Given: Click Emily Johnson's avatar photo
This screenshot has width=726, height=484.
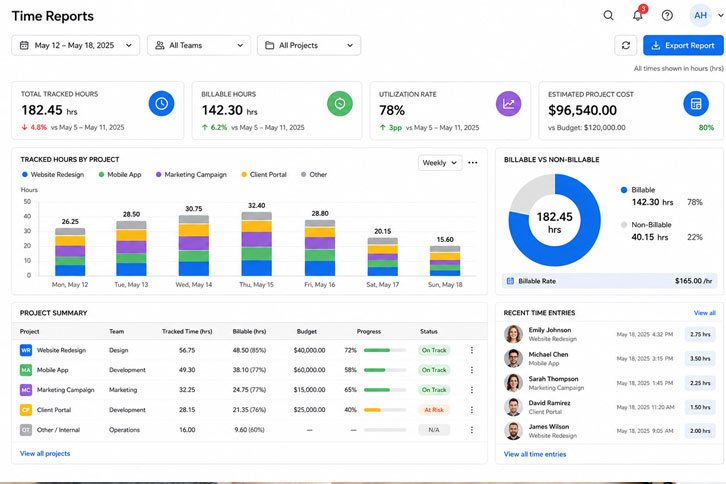Looking at the screenshot, I should coord(513,334).
